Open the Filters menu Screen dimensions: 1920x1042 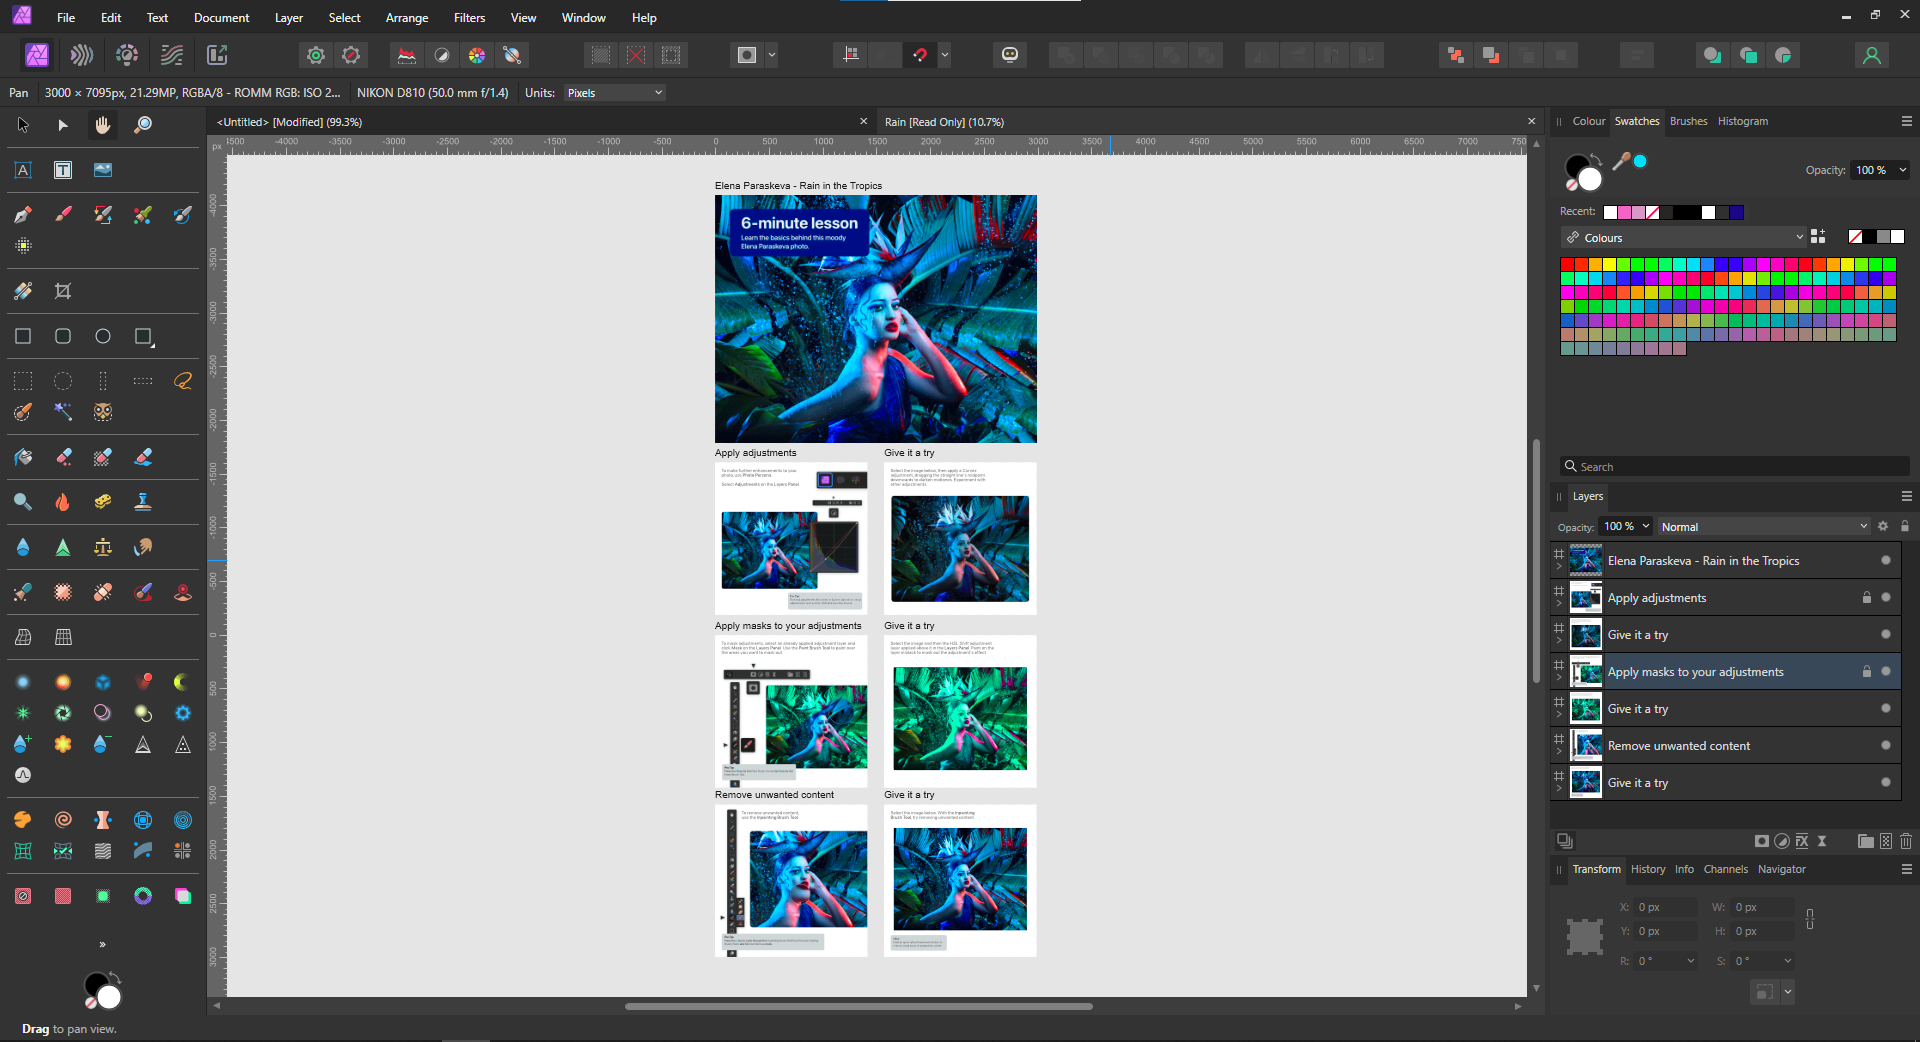[469, 18]
